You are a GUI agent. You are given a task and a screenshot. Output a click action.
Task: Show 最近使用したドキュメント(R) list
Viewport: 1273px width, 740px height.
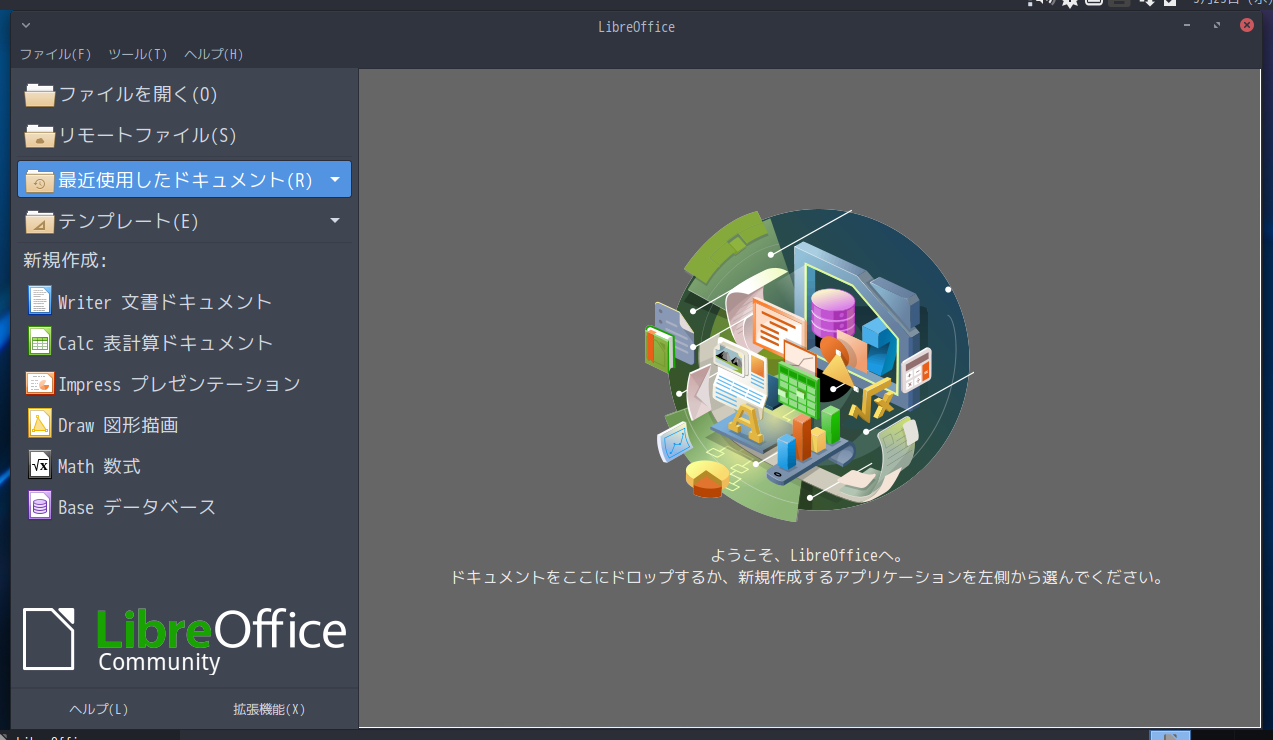(x=170, y=180)
